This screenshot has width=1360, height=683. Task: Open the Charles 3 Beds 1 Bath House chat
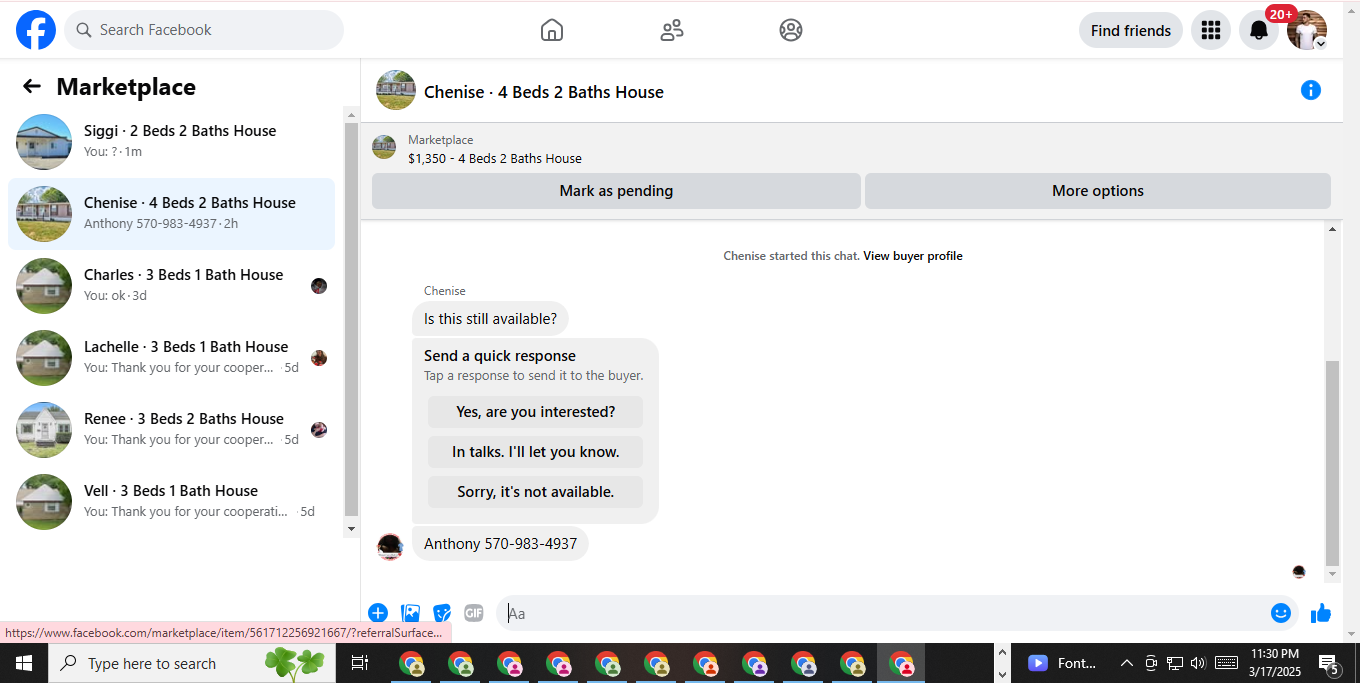pos(171,286)
